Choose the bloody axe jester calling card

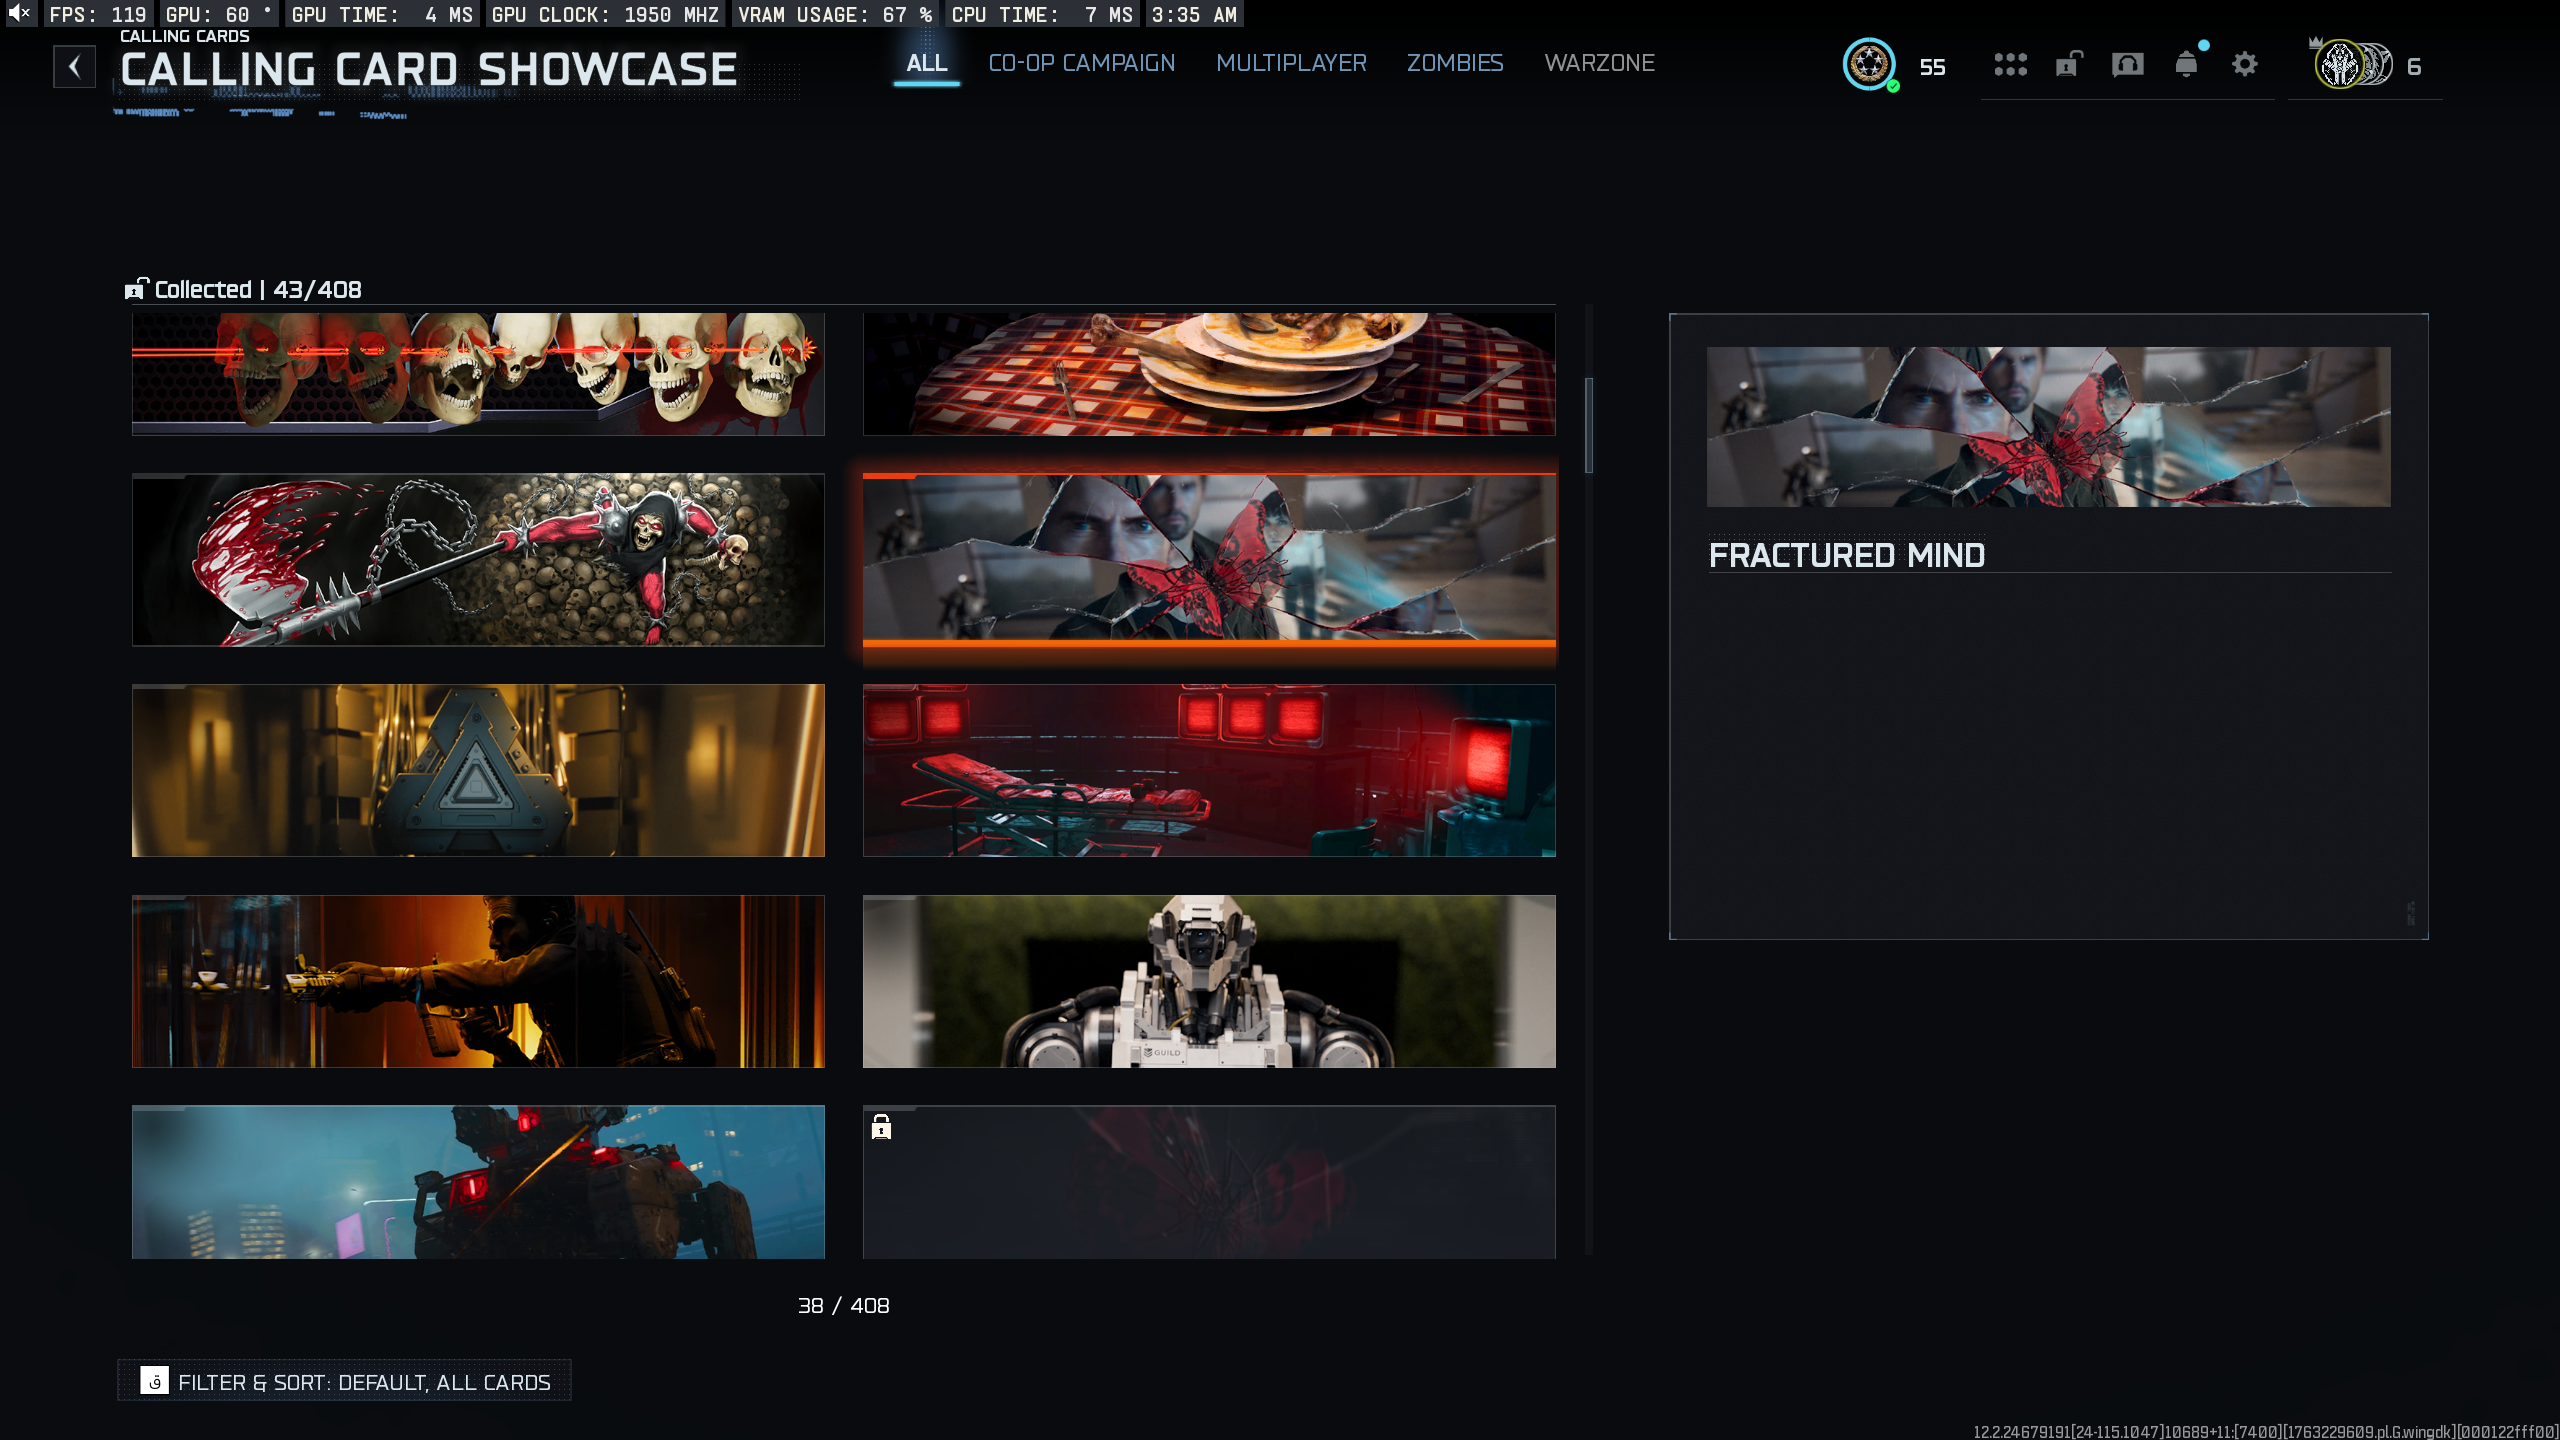point(478,560)
